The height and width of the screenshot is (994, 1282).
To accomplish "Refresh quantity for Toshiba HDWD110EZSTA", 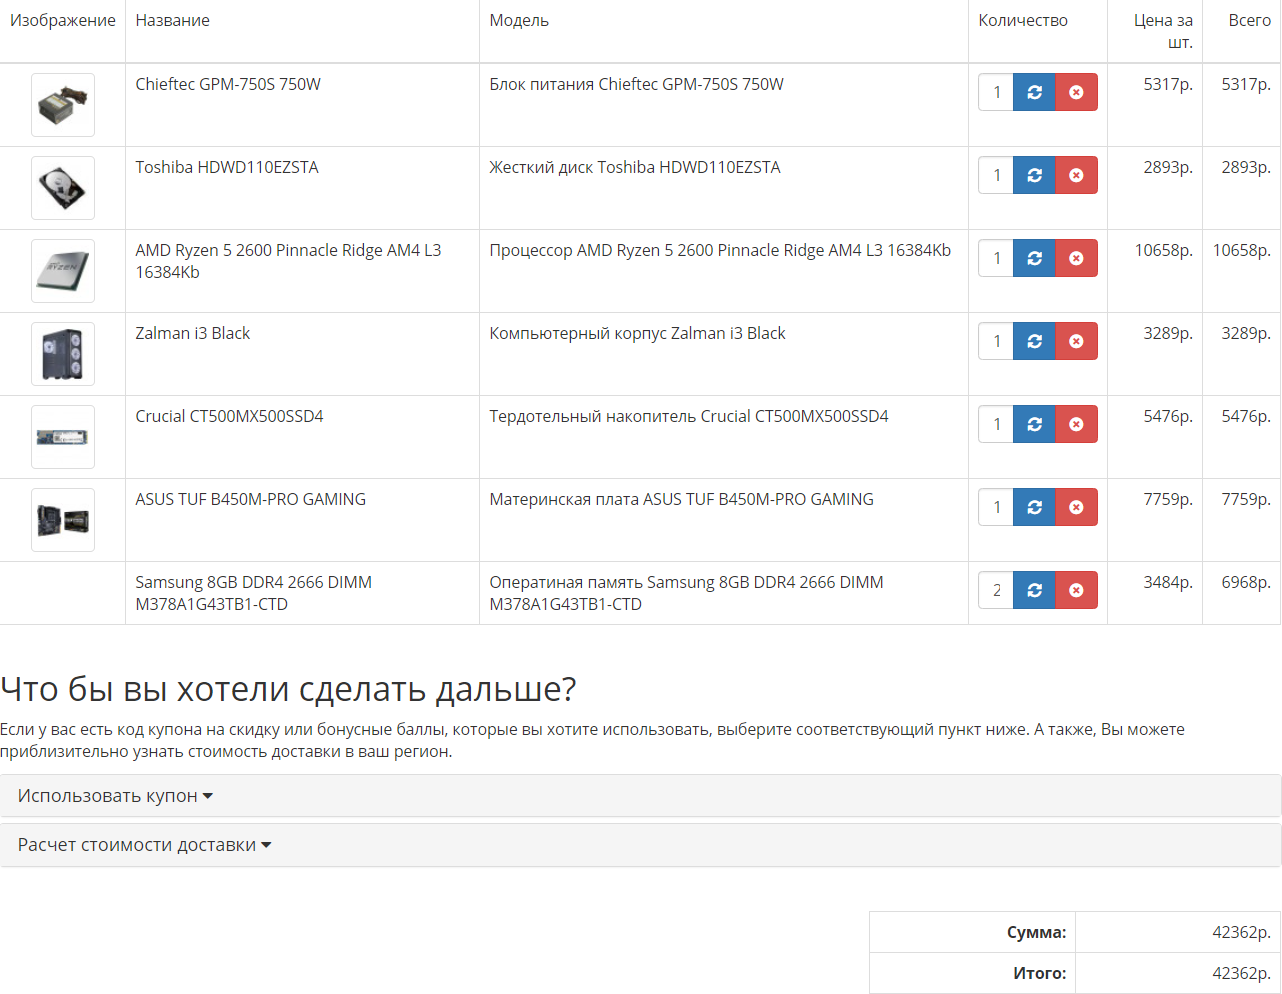I will click(1034, 175).
